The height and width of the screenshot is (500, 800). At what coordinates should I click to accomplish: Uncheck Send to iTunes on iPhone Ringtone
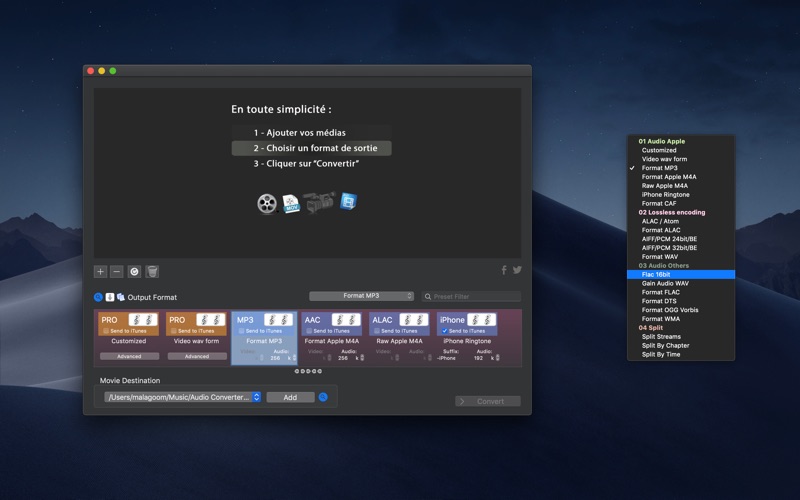445,331
